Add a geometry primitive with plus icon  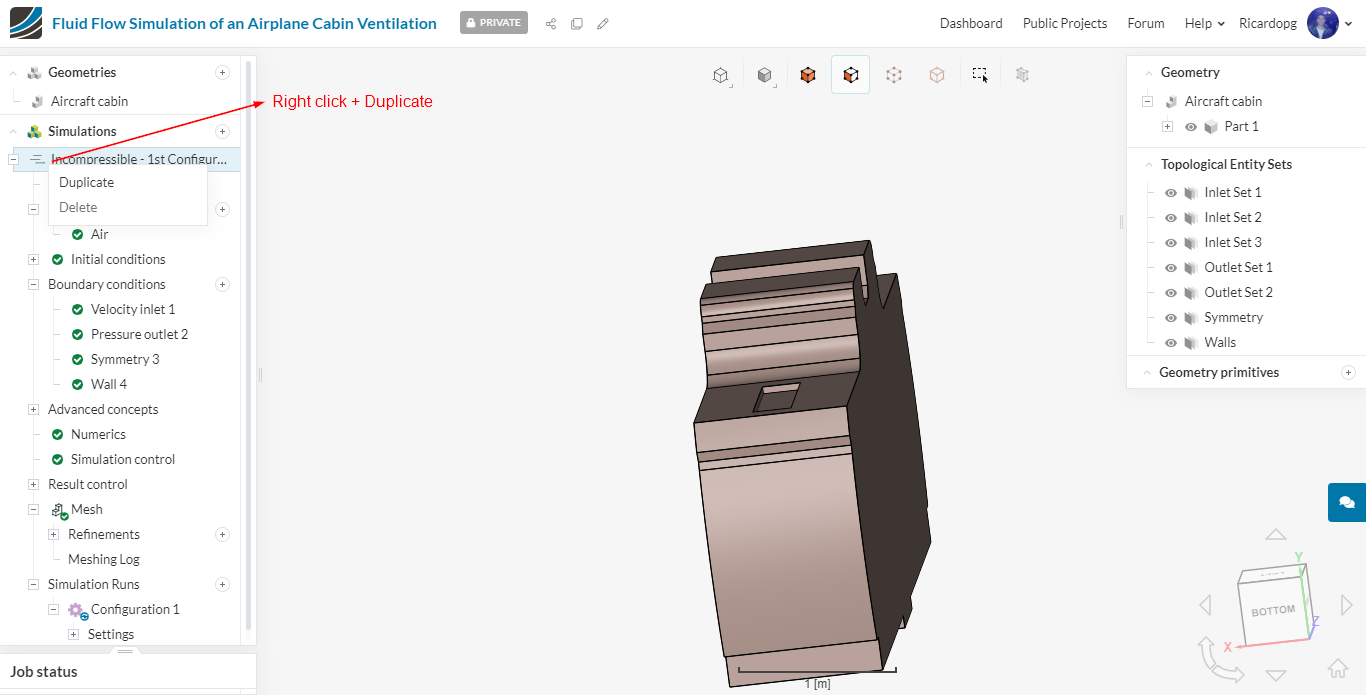click(1348, 373)
